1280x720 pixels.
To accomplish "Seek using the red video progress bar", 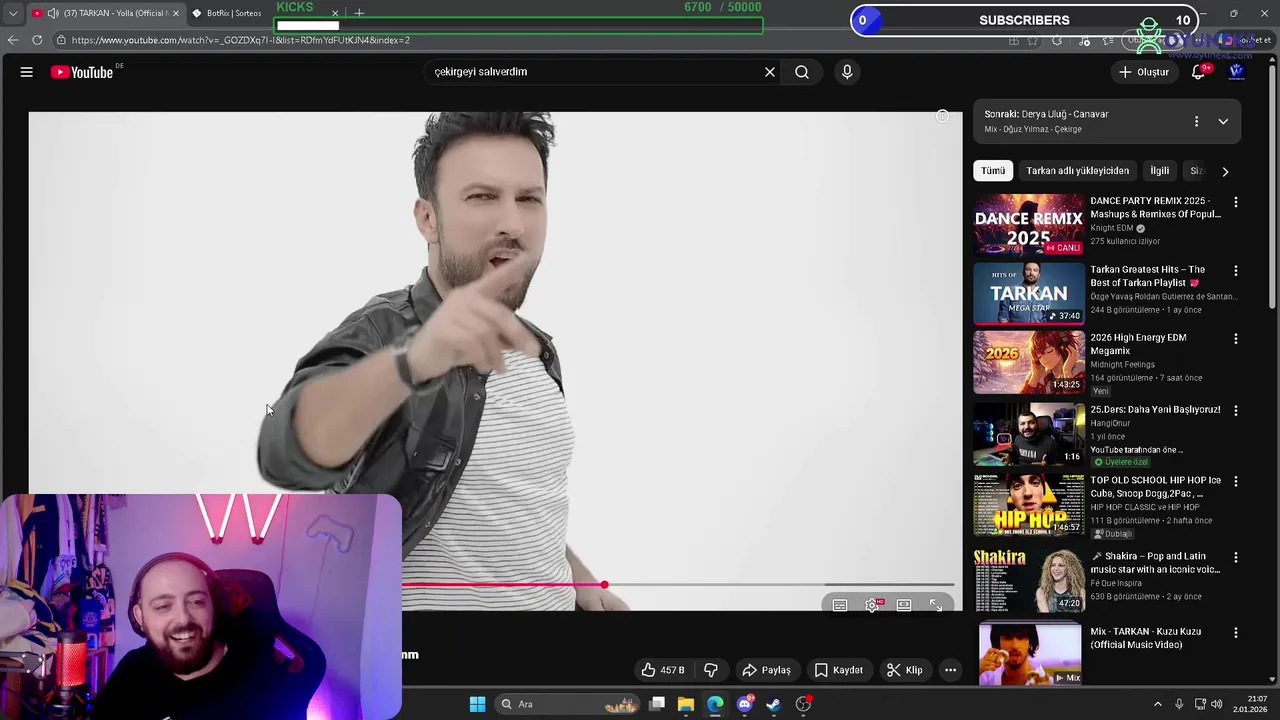I will click(x=678, y=585).
